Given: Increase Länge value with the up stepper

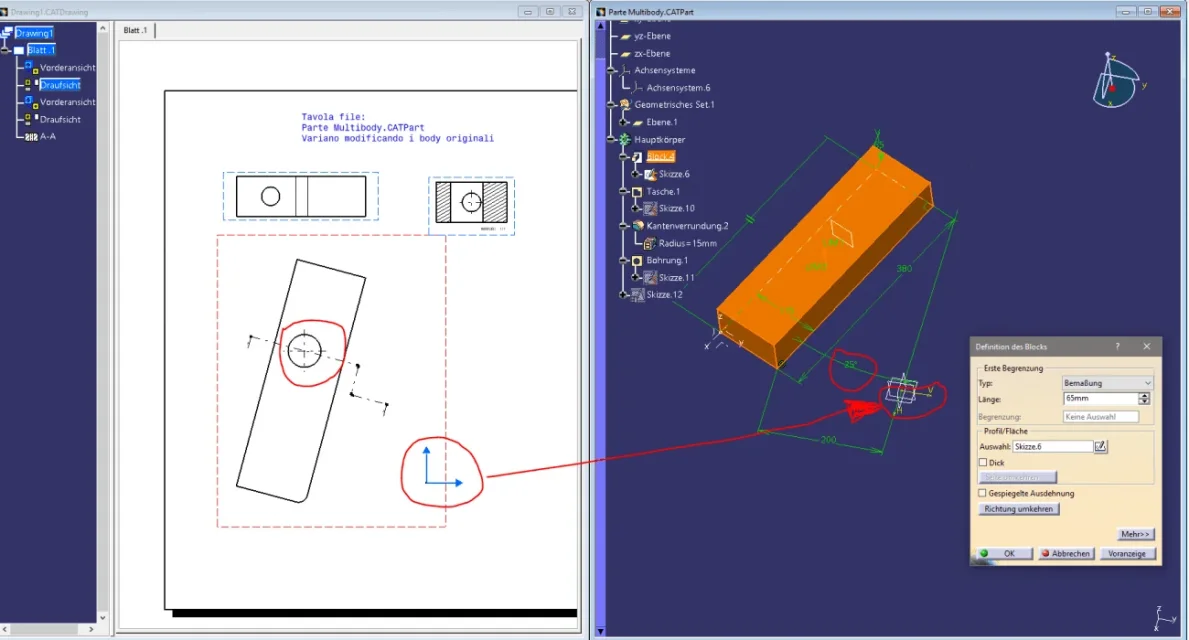Looking at the screenshot, I should click(1145, 395).
